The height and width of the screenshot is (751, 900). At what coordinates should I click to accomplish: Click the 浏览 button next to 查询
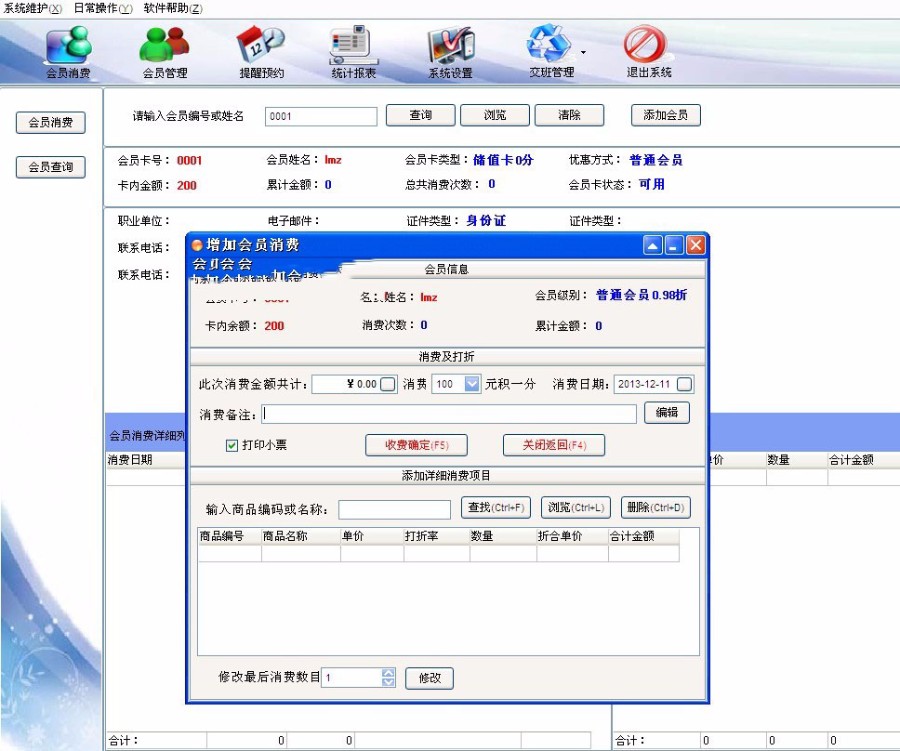[495, 115]
